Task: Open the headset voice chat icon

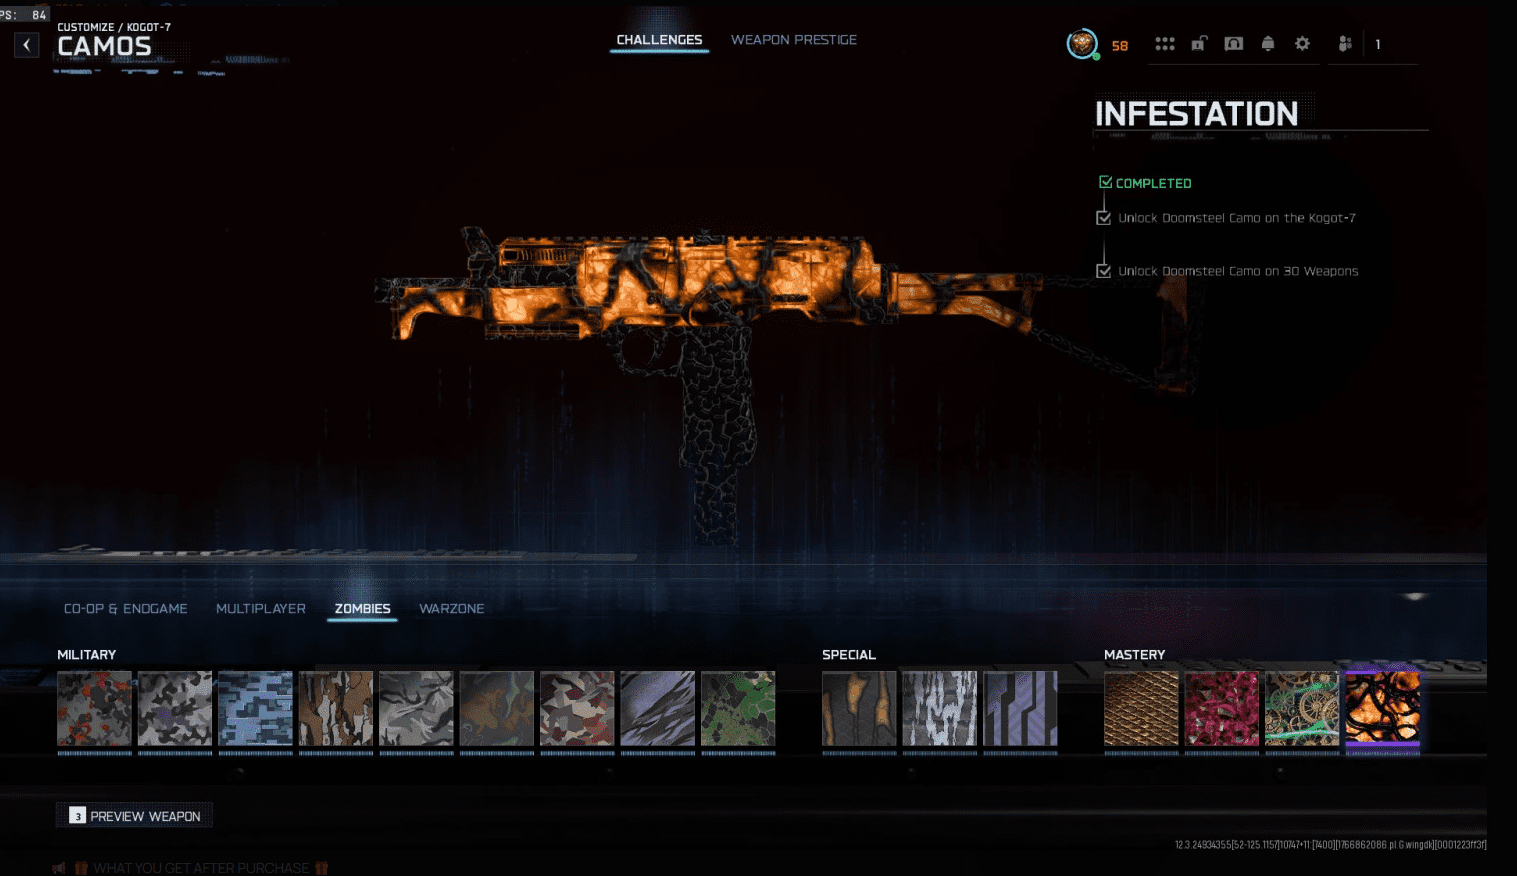Action: [1234, 44]
